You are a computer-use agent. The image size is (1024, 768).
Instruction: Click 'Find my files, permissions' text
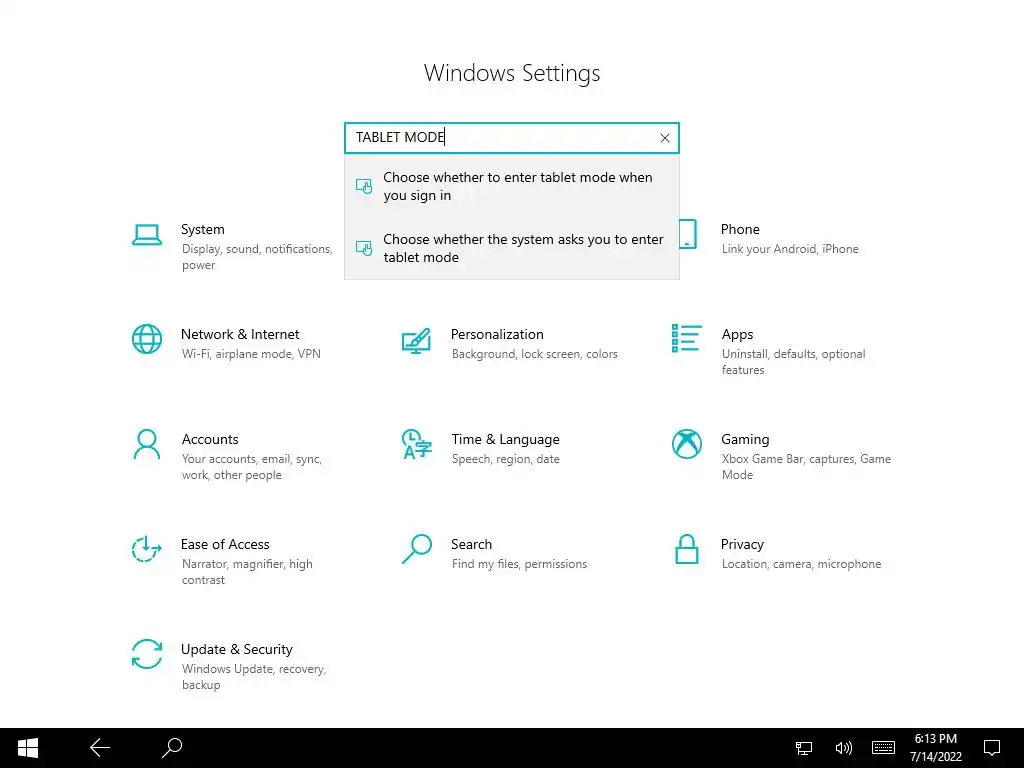pyautogui.click(x=519, y=564)
